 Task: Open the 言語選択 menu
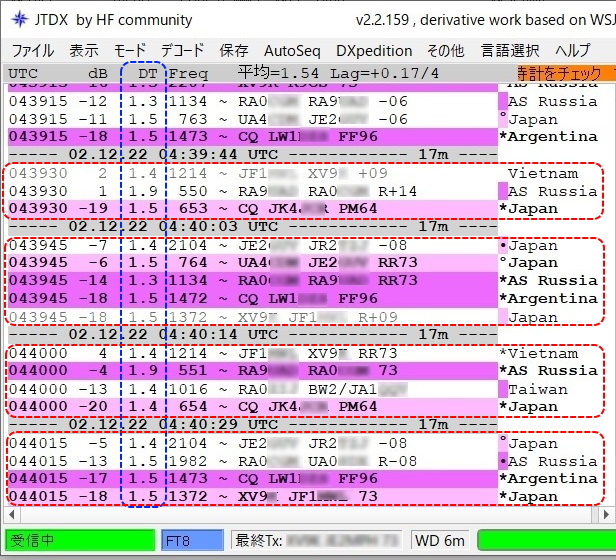[x=510, y=51]
